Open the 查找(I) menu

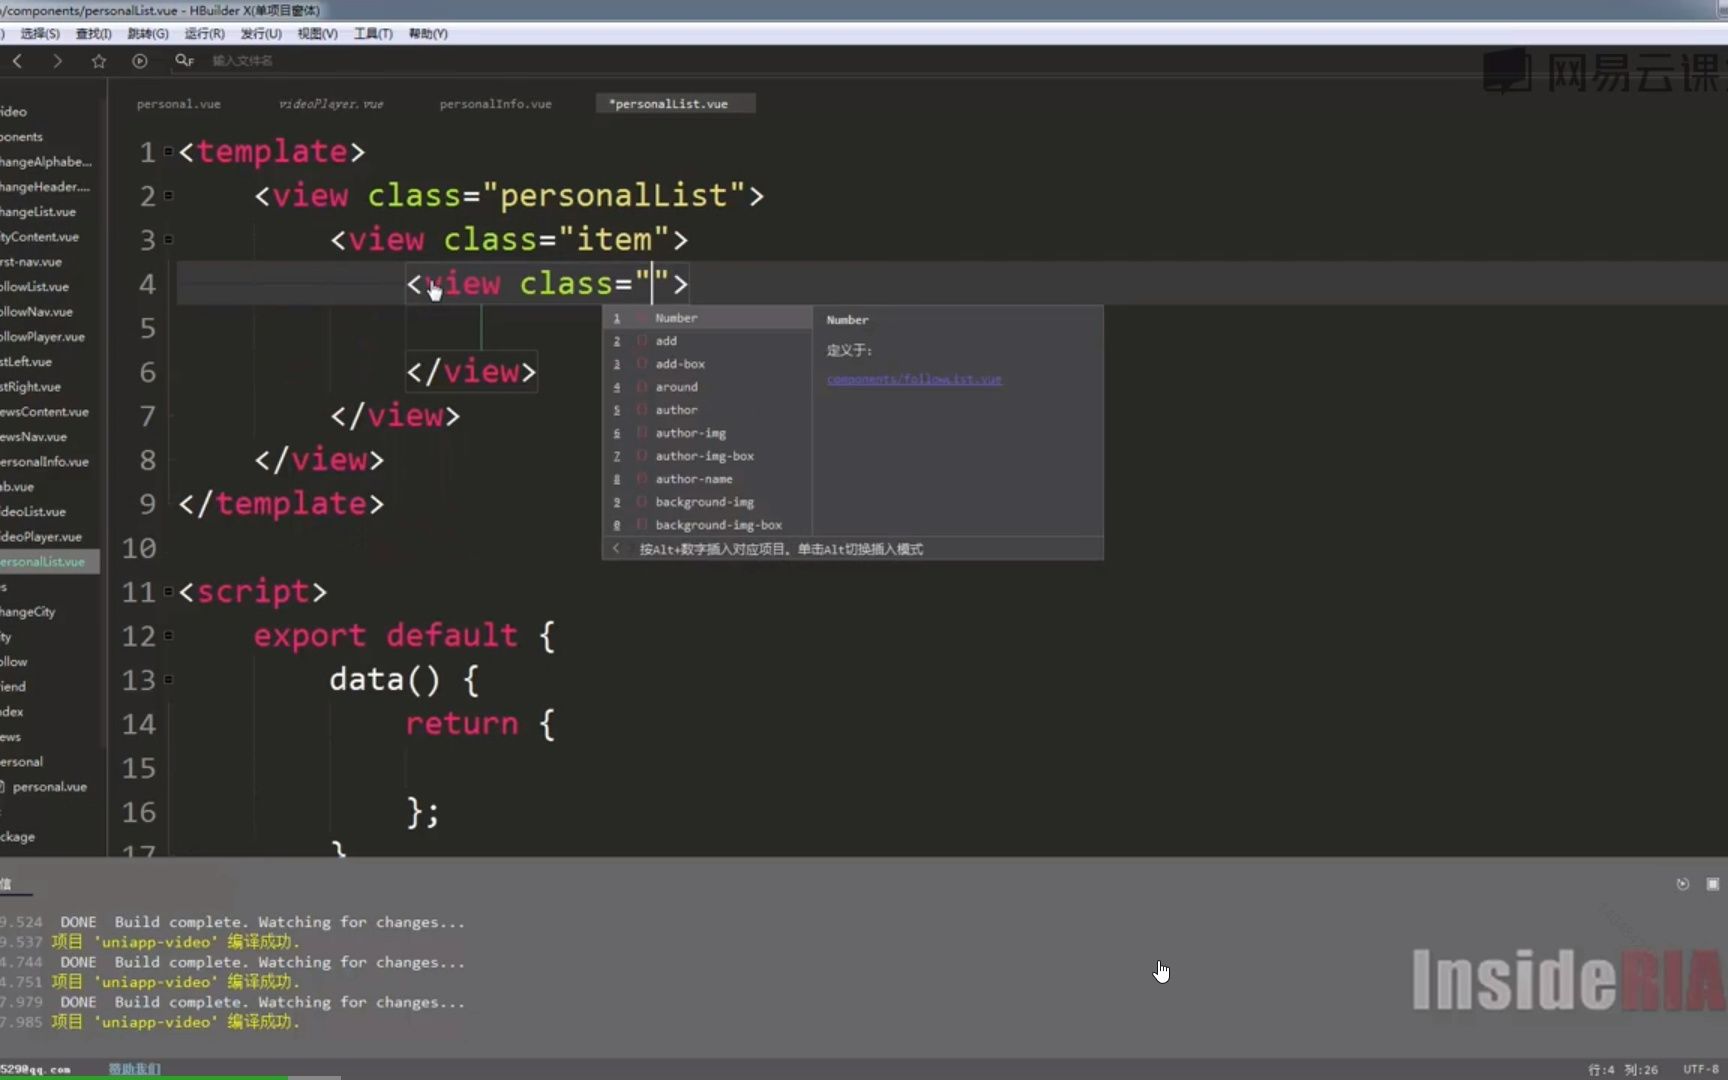click(94, 34)
